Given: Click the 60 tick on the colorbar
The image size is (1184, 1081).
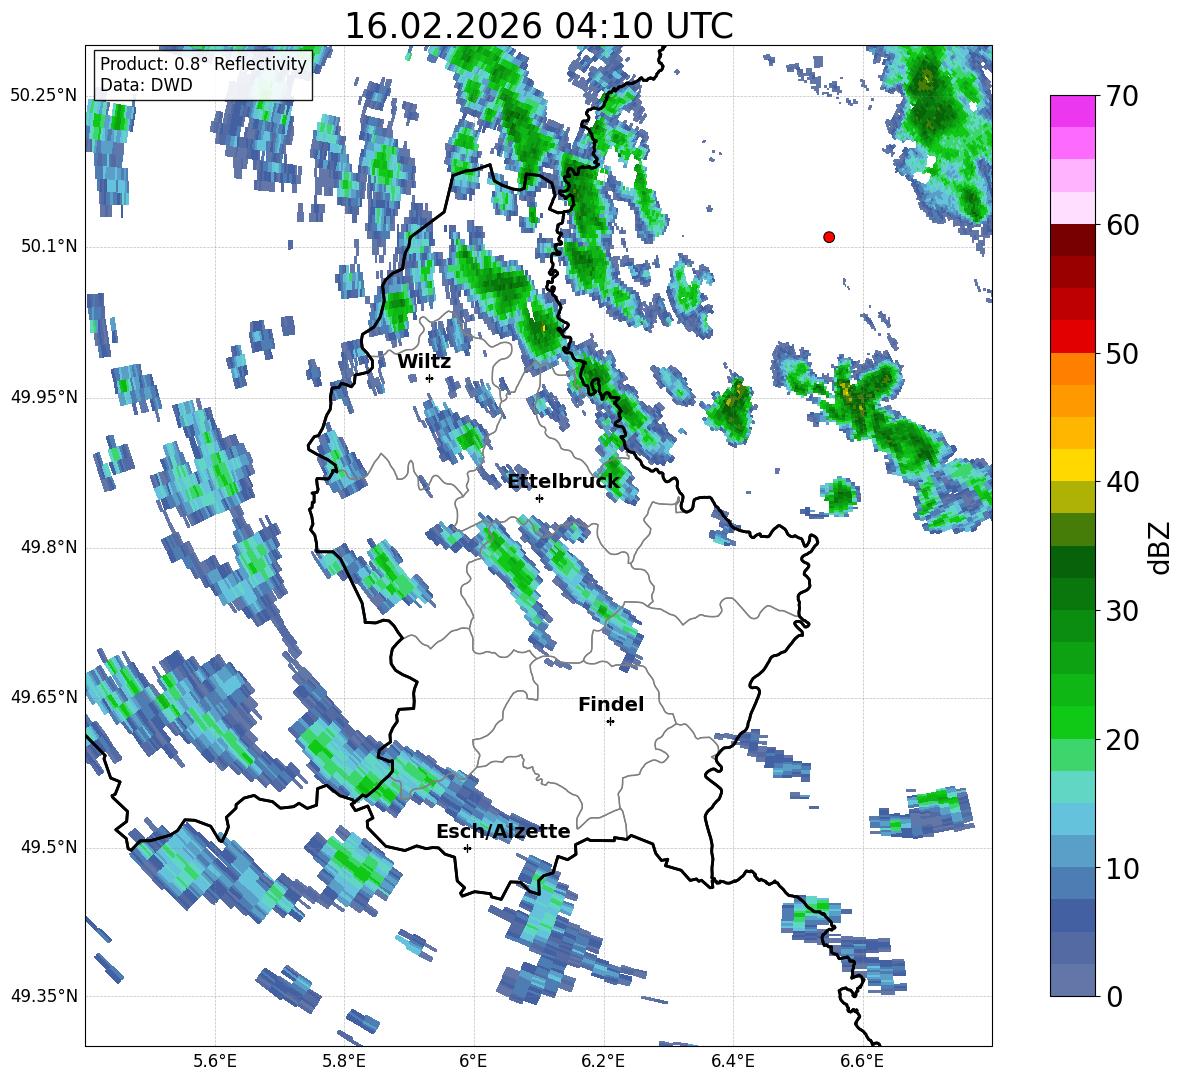Looking at the screenshot, I should 1123,225.
